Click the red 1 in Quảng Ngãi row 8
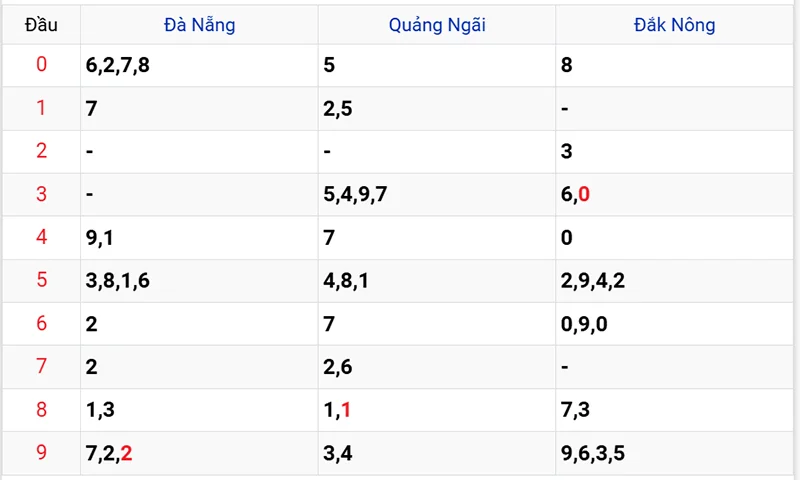This screenshot has height=480, width=800. (x=346, y=410)
